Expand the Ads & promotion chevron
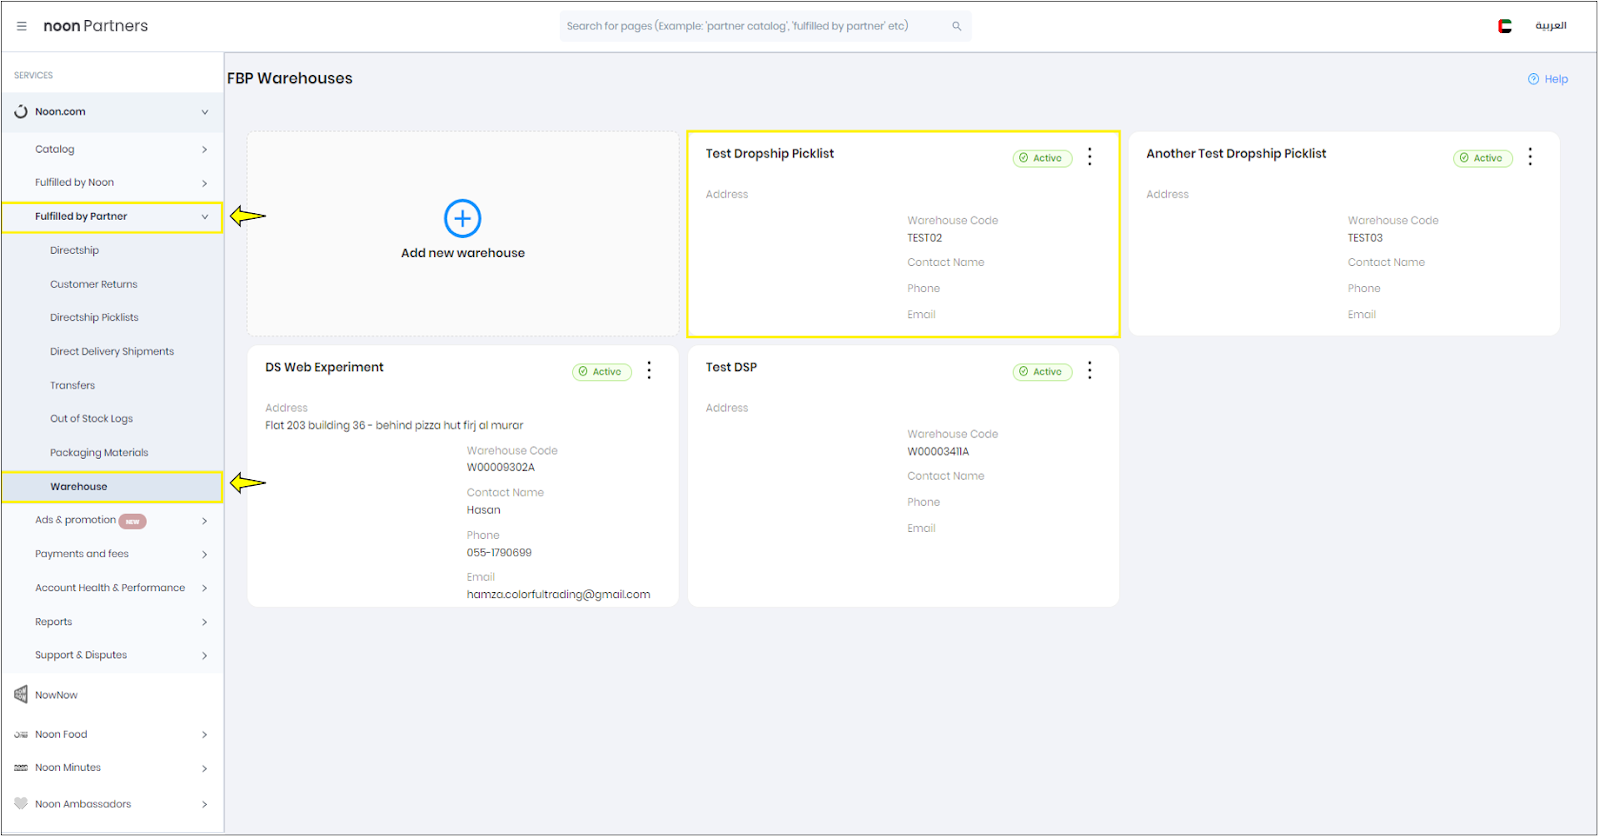This screenshot has height=838, width=1600. (x=205, y=521)
